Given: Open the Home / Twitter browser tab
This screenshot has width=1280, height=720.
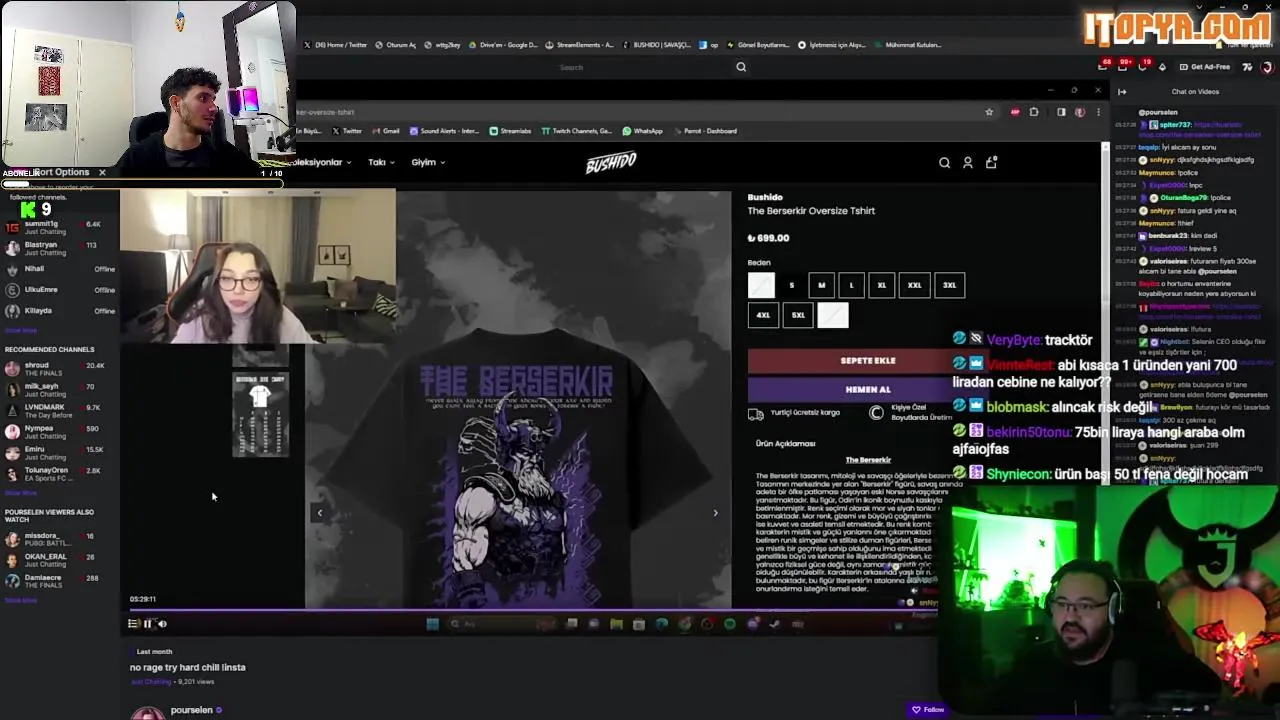Looking at the screenshot, I should click(x=335, y=45).
